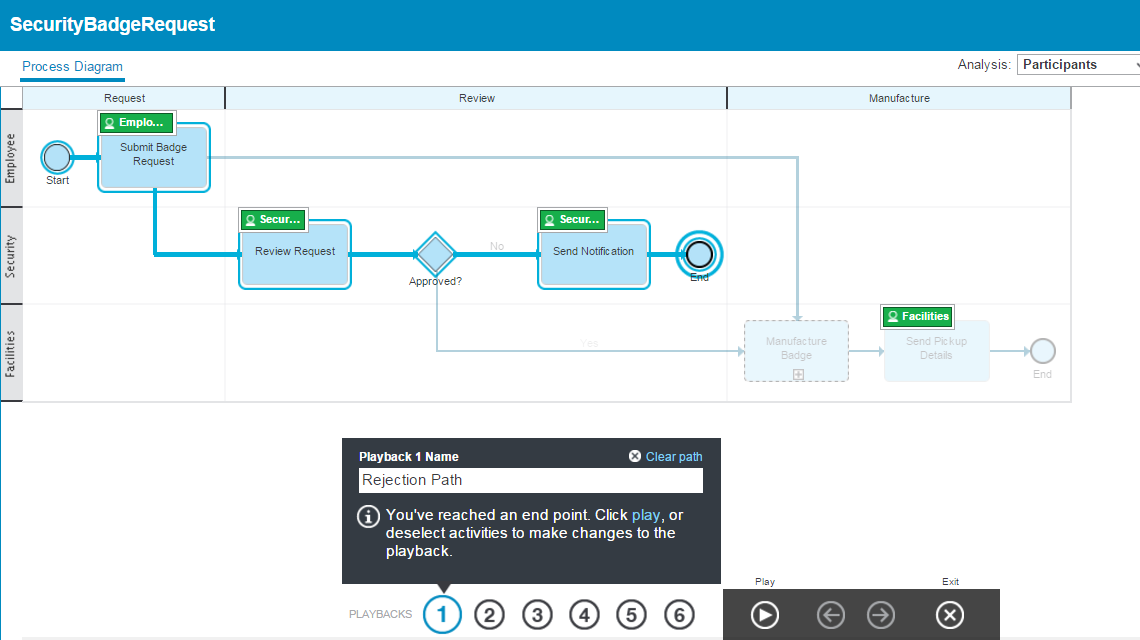The image size is (1140, 640).
Task: Click the Start event circle
Action: tap(57, 157)
